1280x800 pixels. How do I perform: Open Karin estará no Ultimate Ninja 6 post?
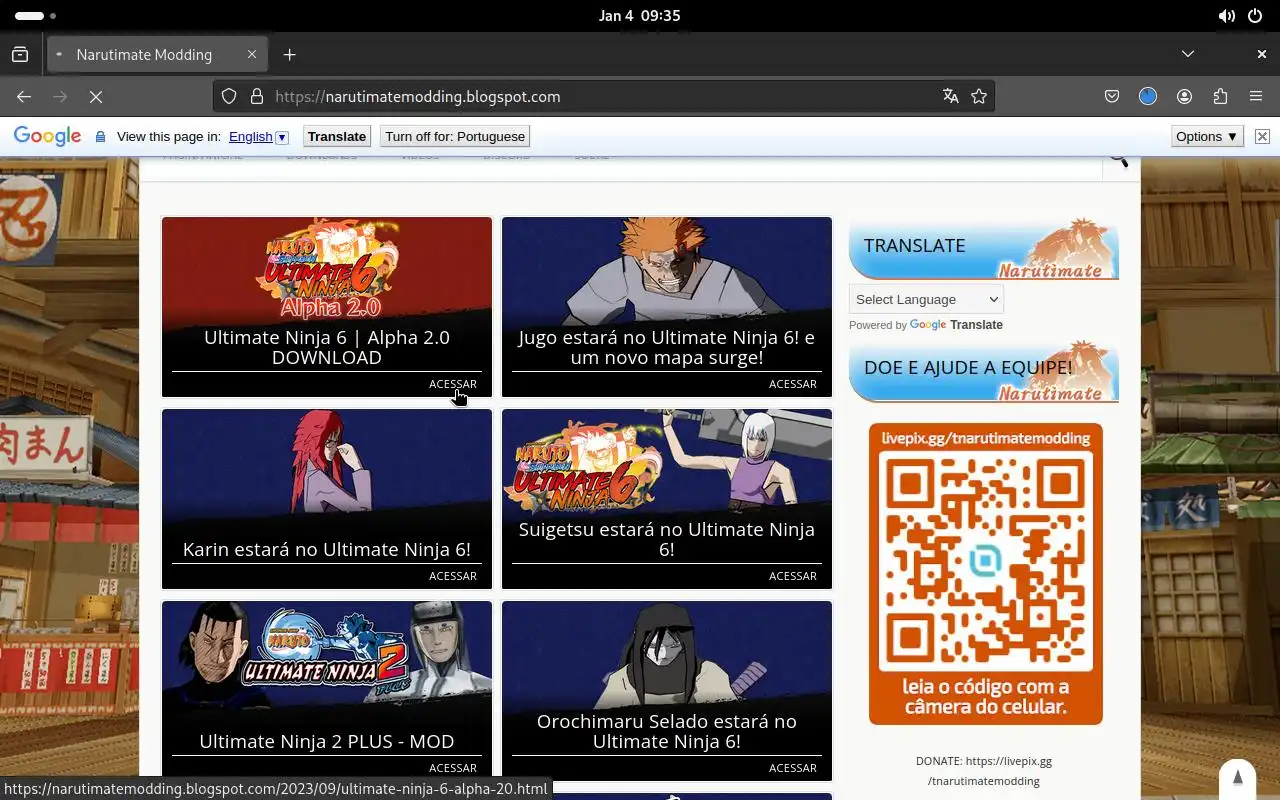[x=327, y=549]
